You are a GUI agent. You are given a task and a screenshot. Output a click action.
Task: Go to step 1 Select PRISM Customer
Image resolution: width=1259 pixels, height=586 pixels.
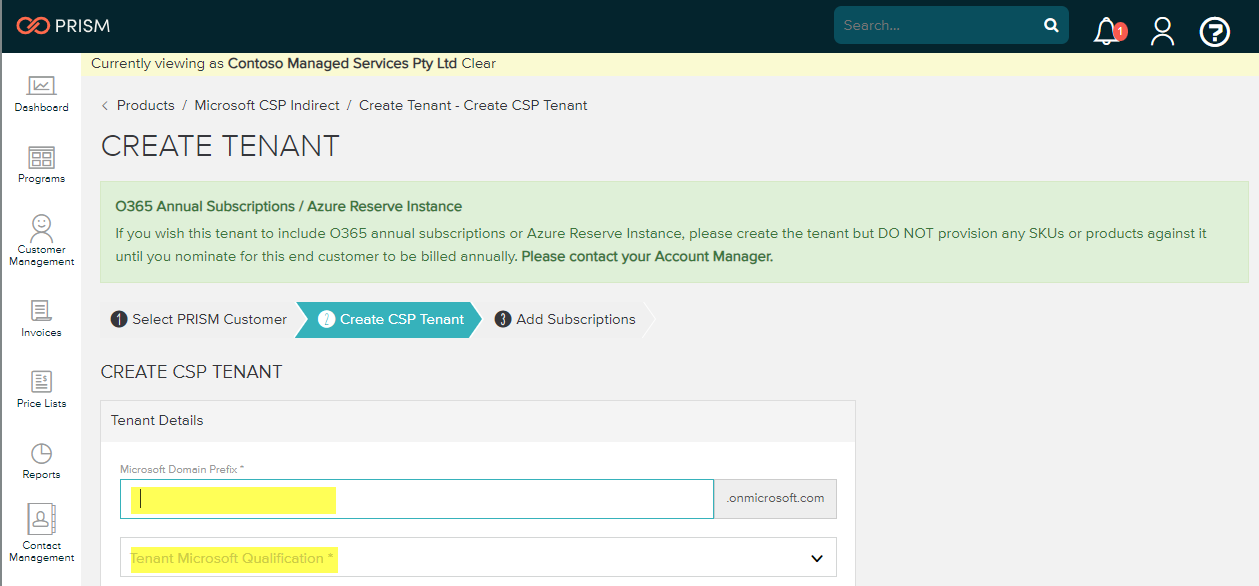tap(199, 320)
